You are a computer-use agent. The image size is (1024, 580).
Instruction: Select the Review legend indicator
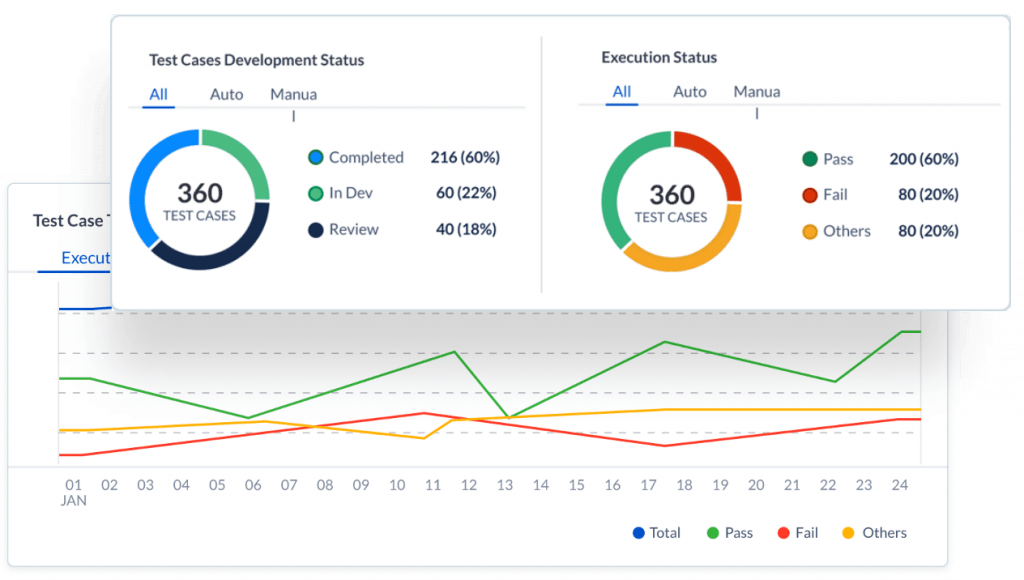click(x=315, y=229)
